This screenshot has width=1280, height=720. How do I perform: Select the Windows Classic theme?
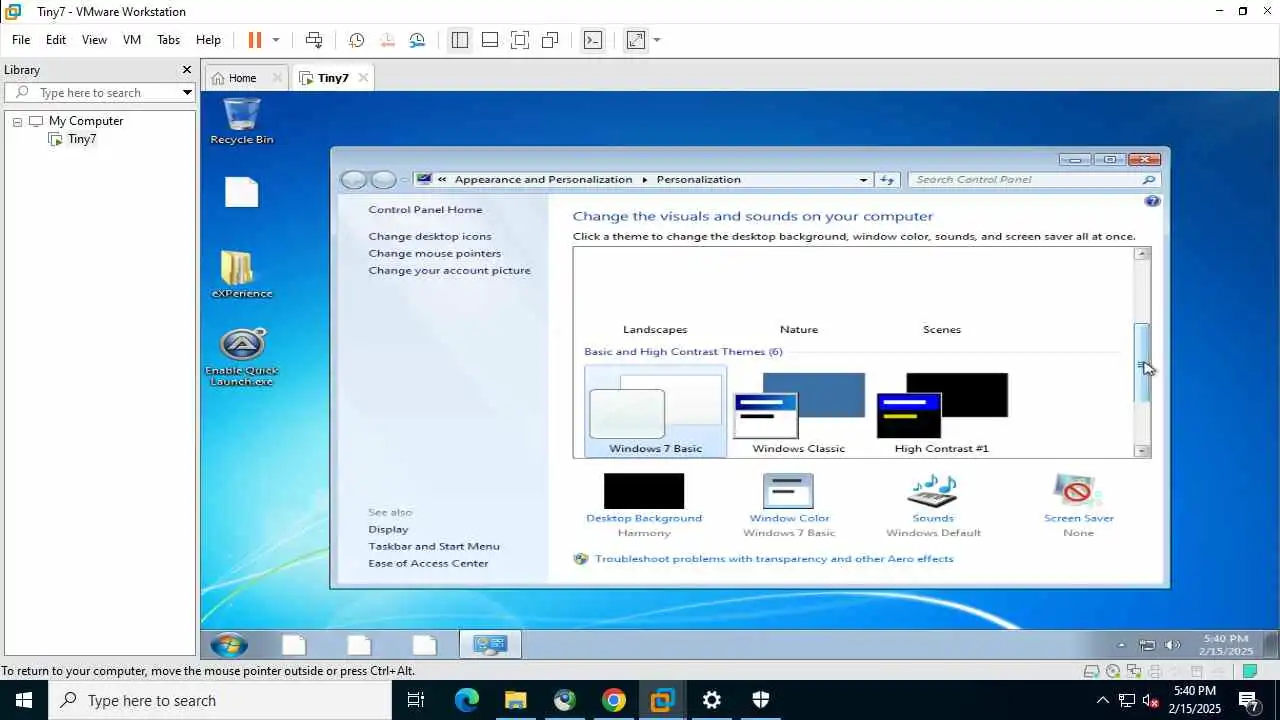[799, 412]
